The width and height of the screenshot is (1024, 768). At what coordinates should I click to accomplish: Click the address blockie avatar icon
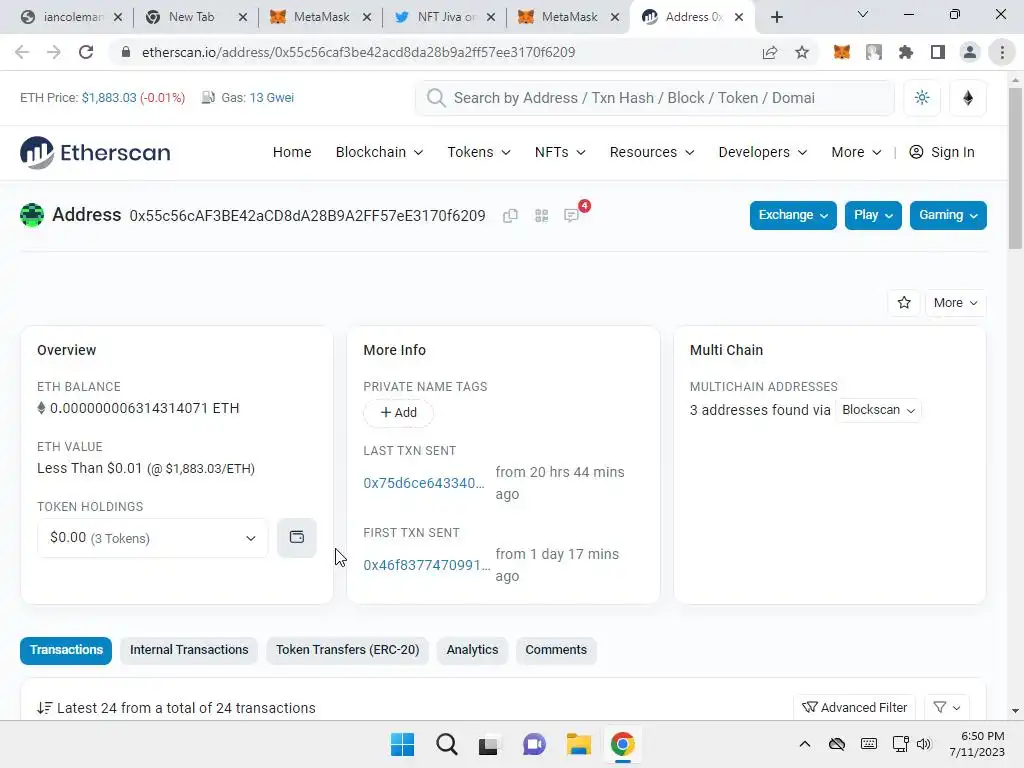(x=32, y=215)
